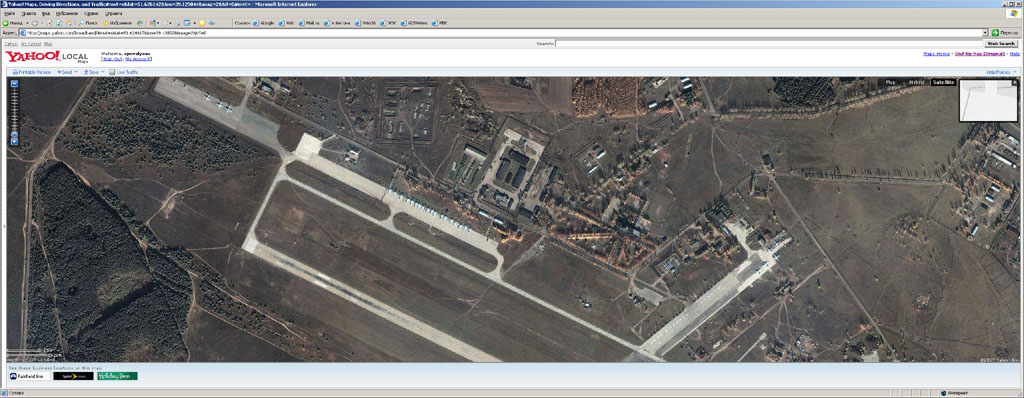The image size is (1024, 398).
Task: Click the zoom in plus button on map
Action: (x=14, y=142)
